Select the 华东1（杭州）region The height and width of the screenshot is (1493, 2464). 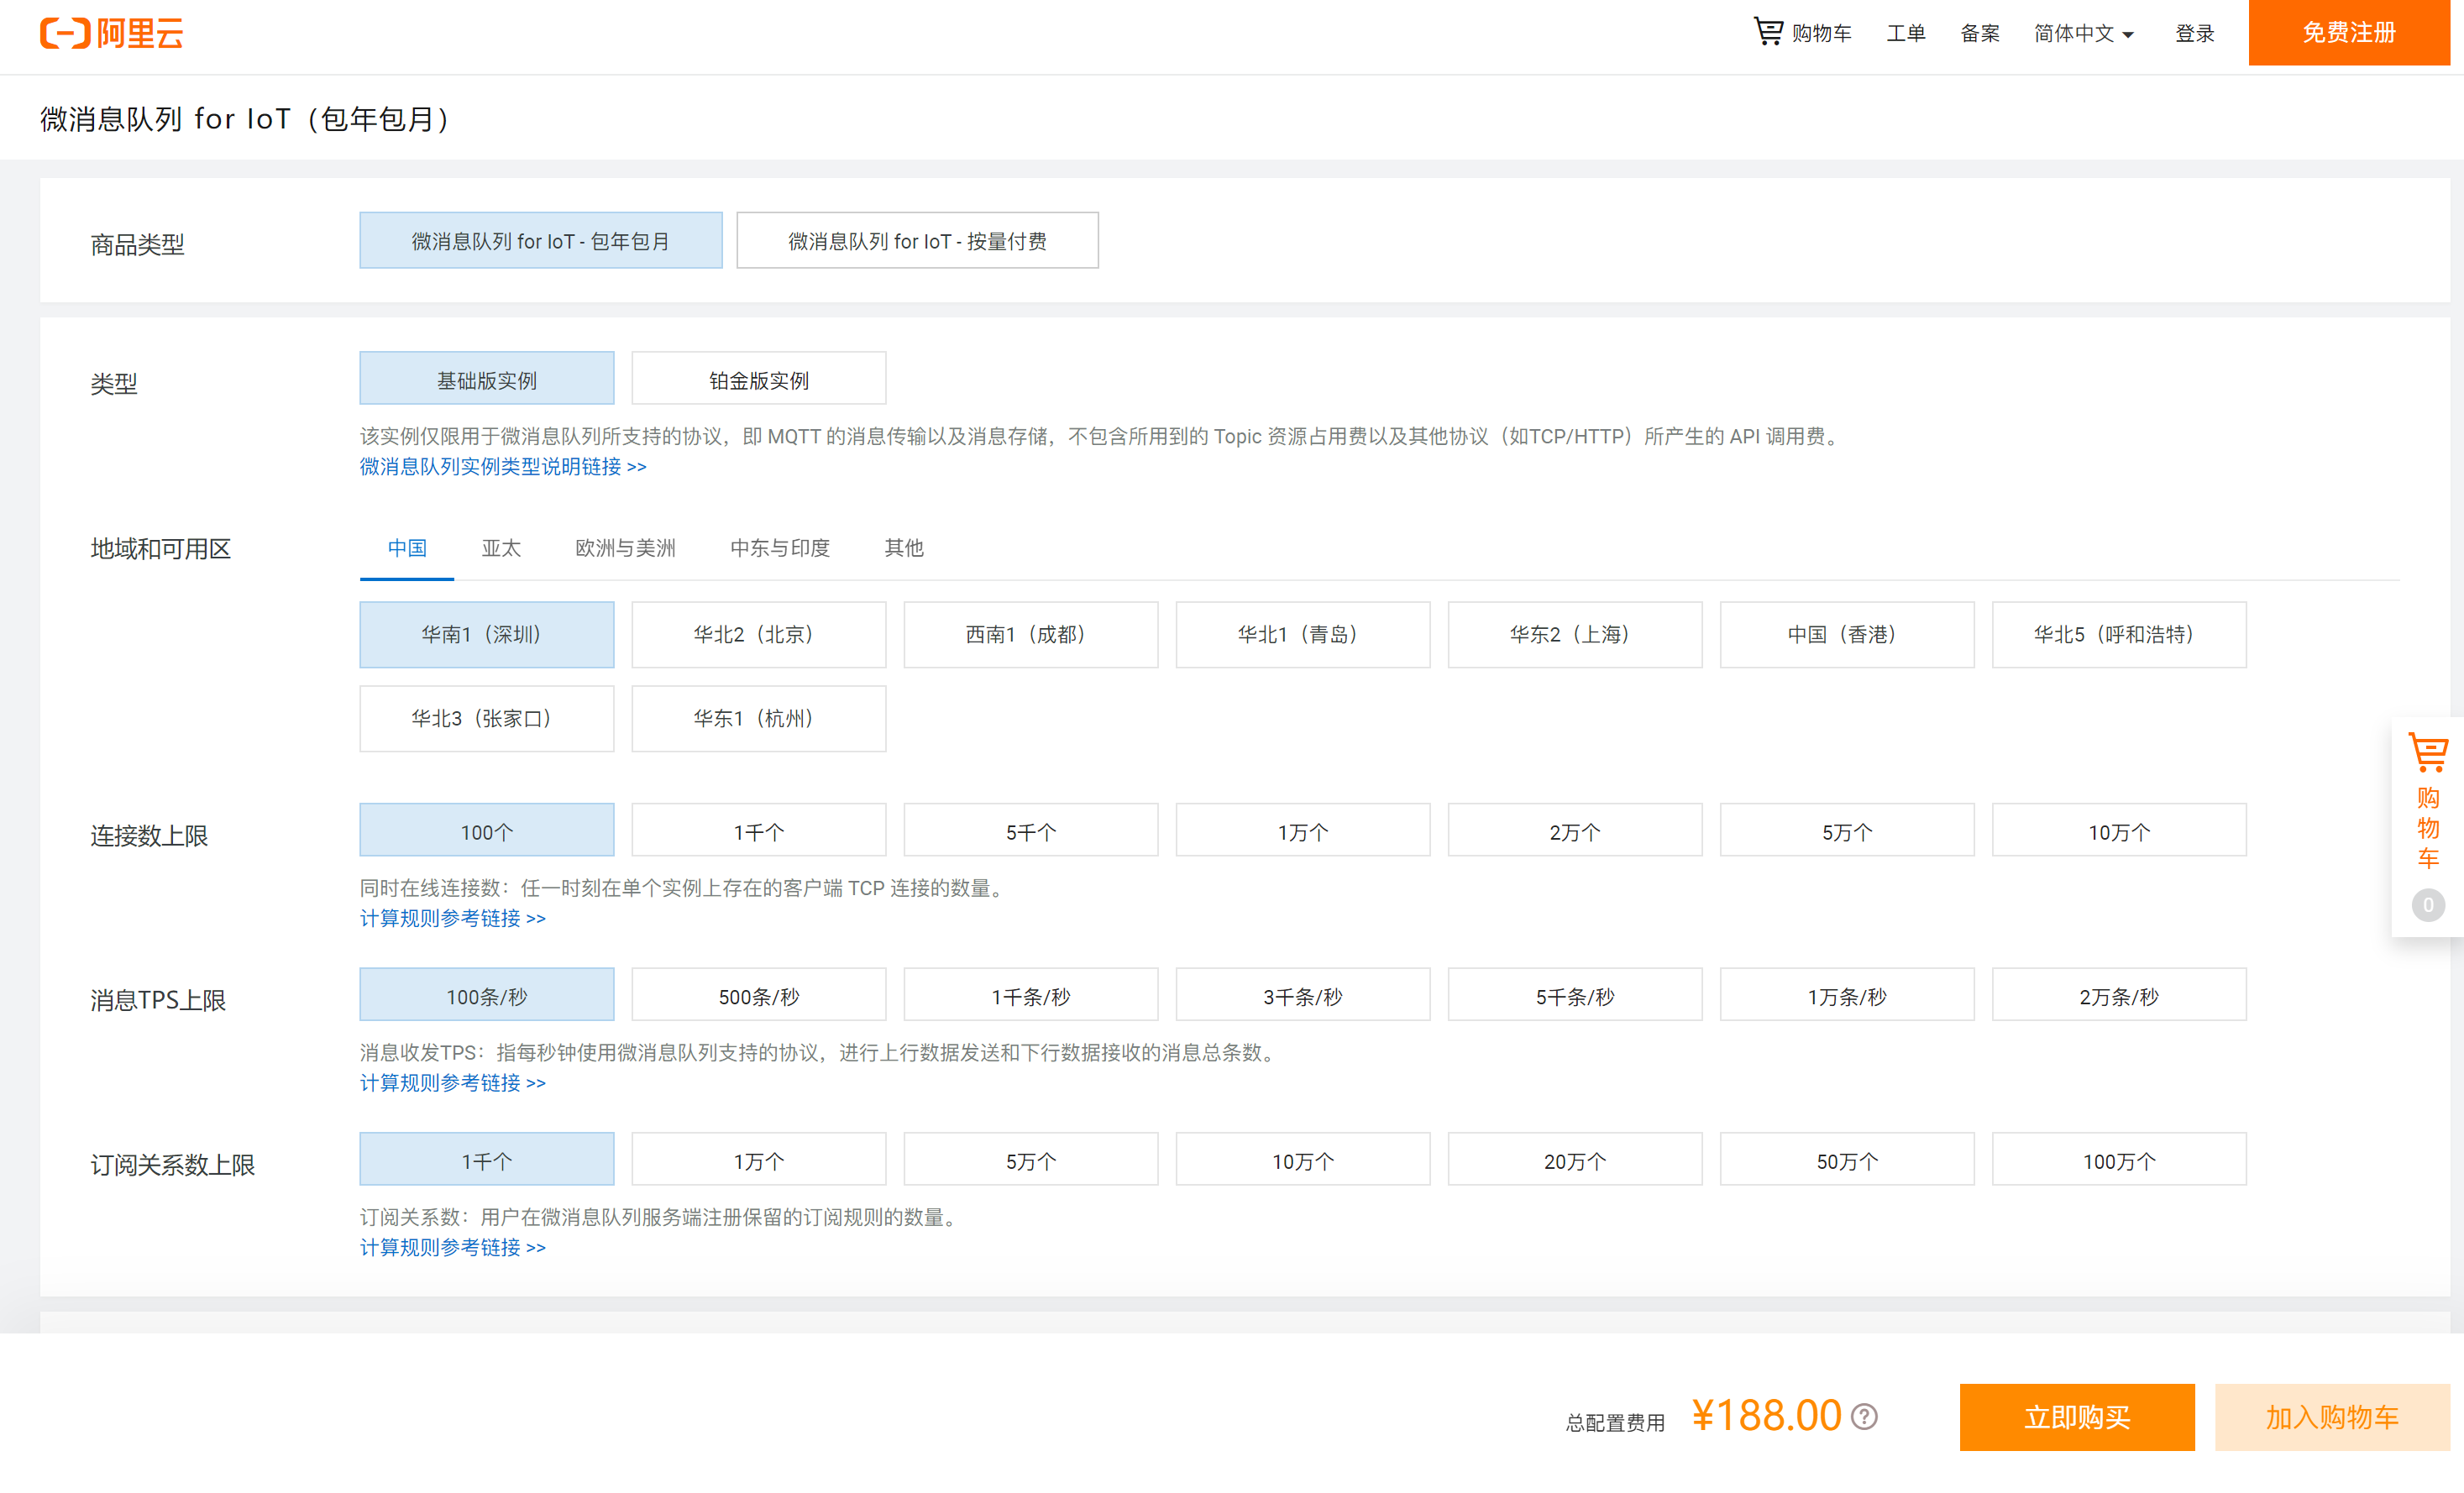[x=758, y=718]
